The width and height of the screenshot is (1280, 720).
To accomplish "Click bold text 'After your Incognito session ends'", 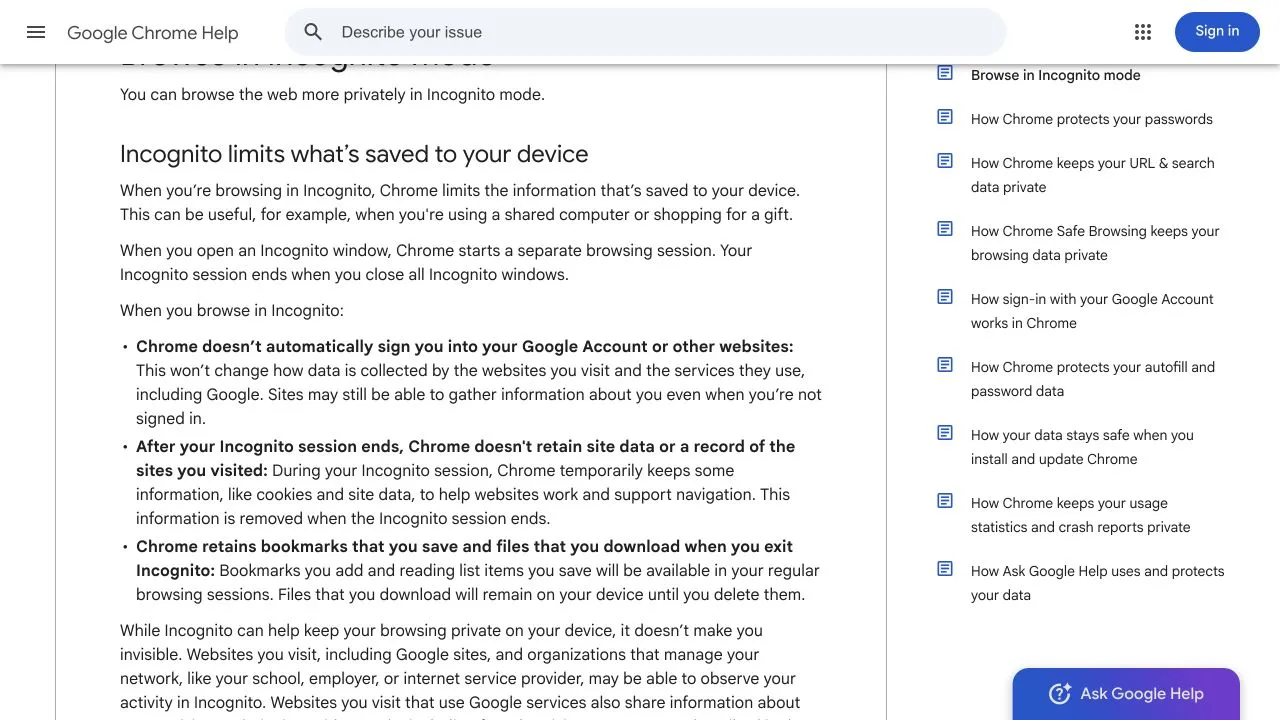I will [x=465, y=459].
